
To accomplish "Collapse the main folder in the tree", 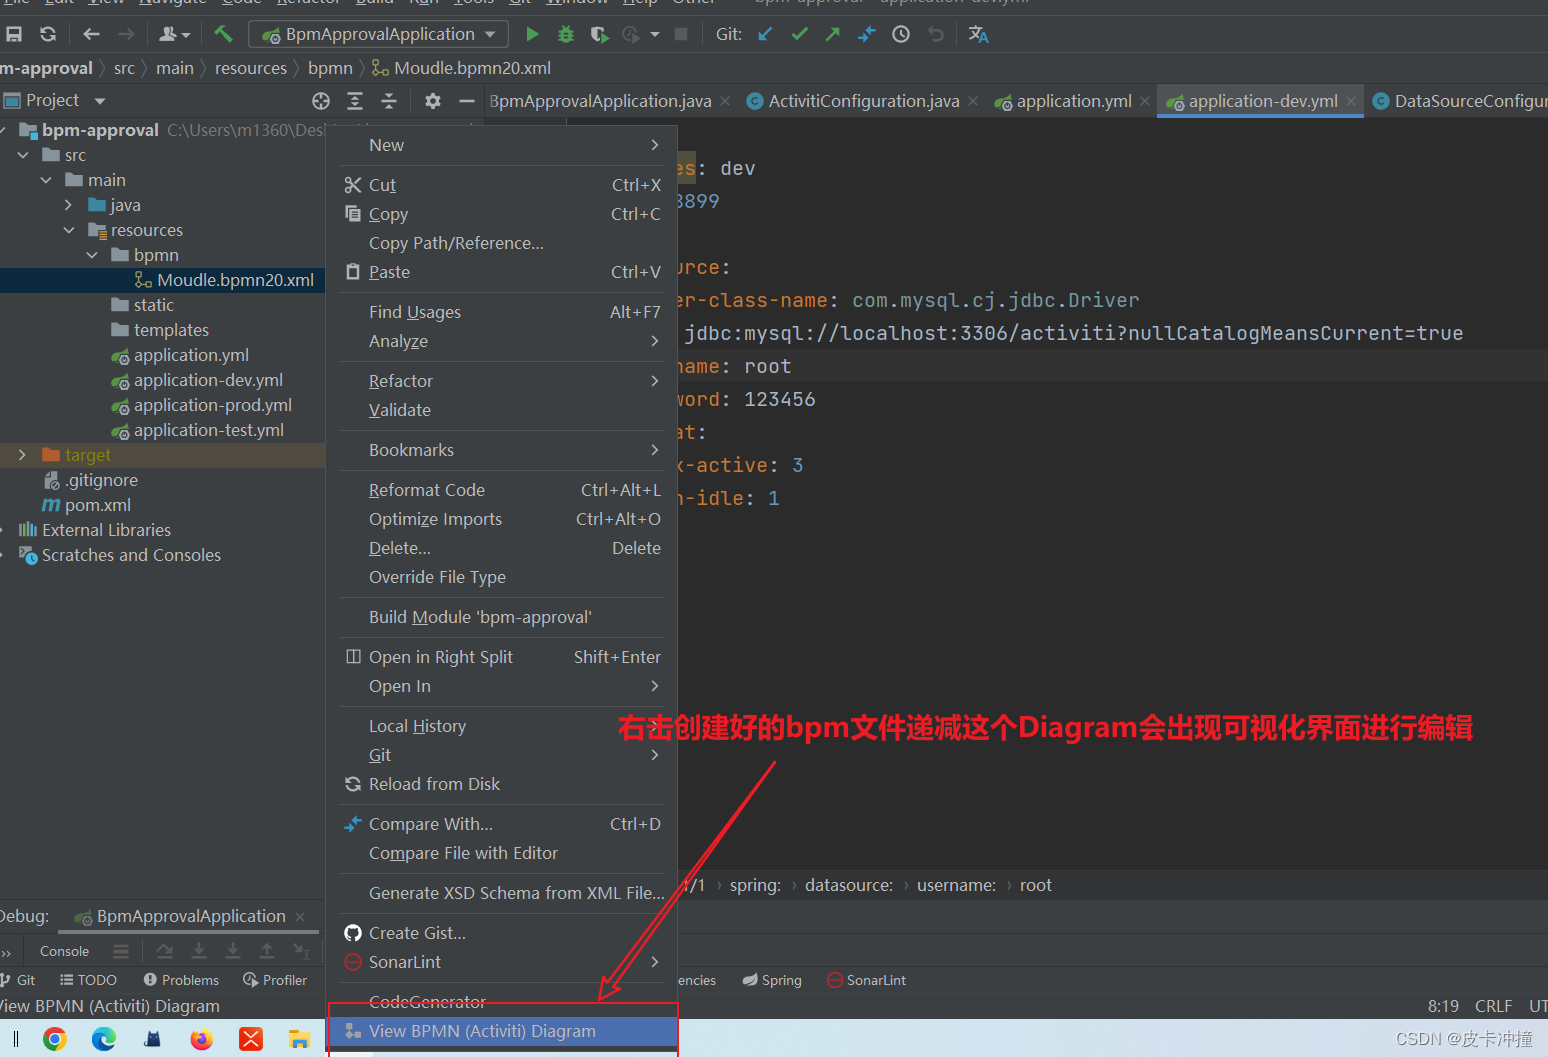I will tap(46, 180).
